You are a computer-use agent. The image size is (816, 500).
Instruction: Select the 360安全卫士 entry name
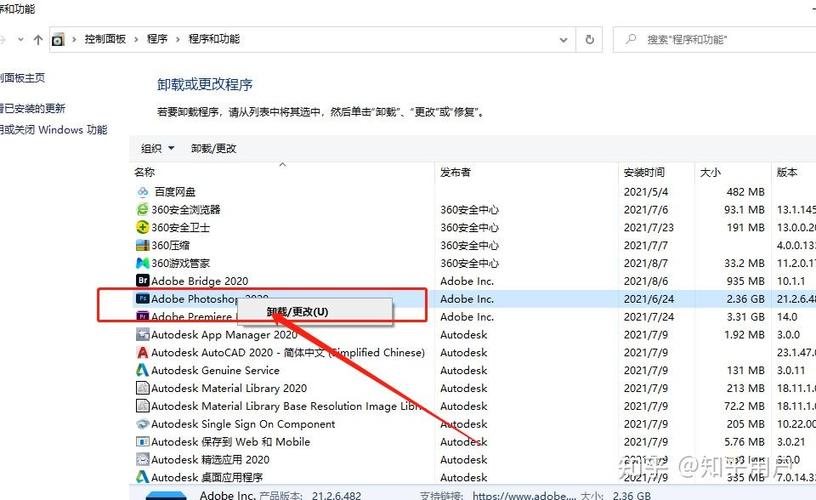tap(181, 227)
